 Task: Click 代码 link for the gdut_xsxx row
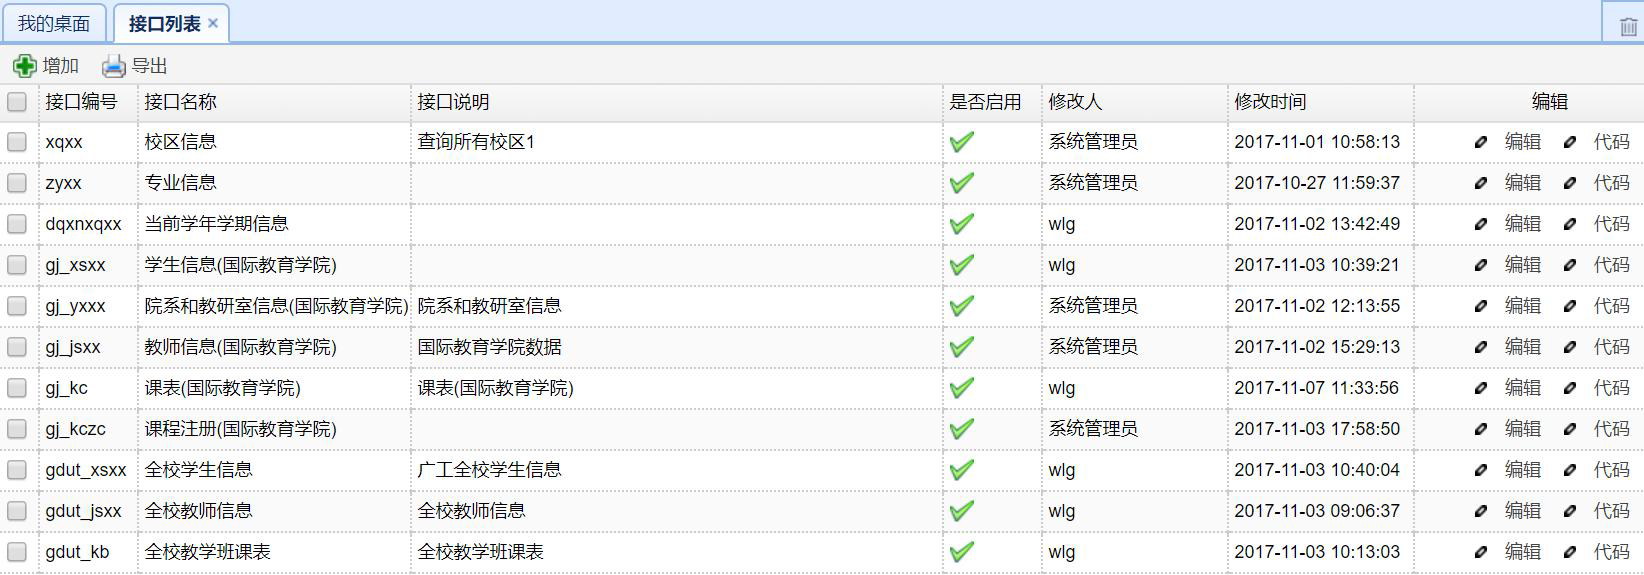1611,470
